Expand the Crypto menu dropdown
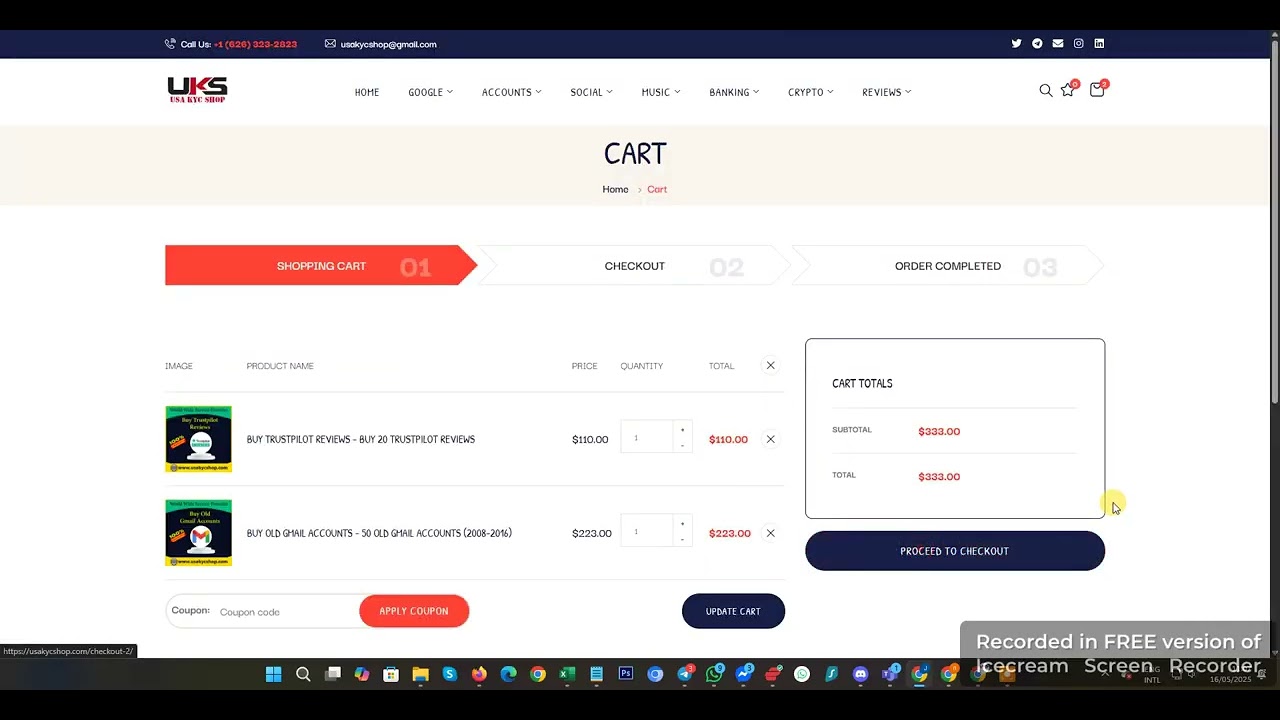Screen dimensions: 1280x720 (810, 92)
